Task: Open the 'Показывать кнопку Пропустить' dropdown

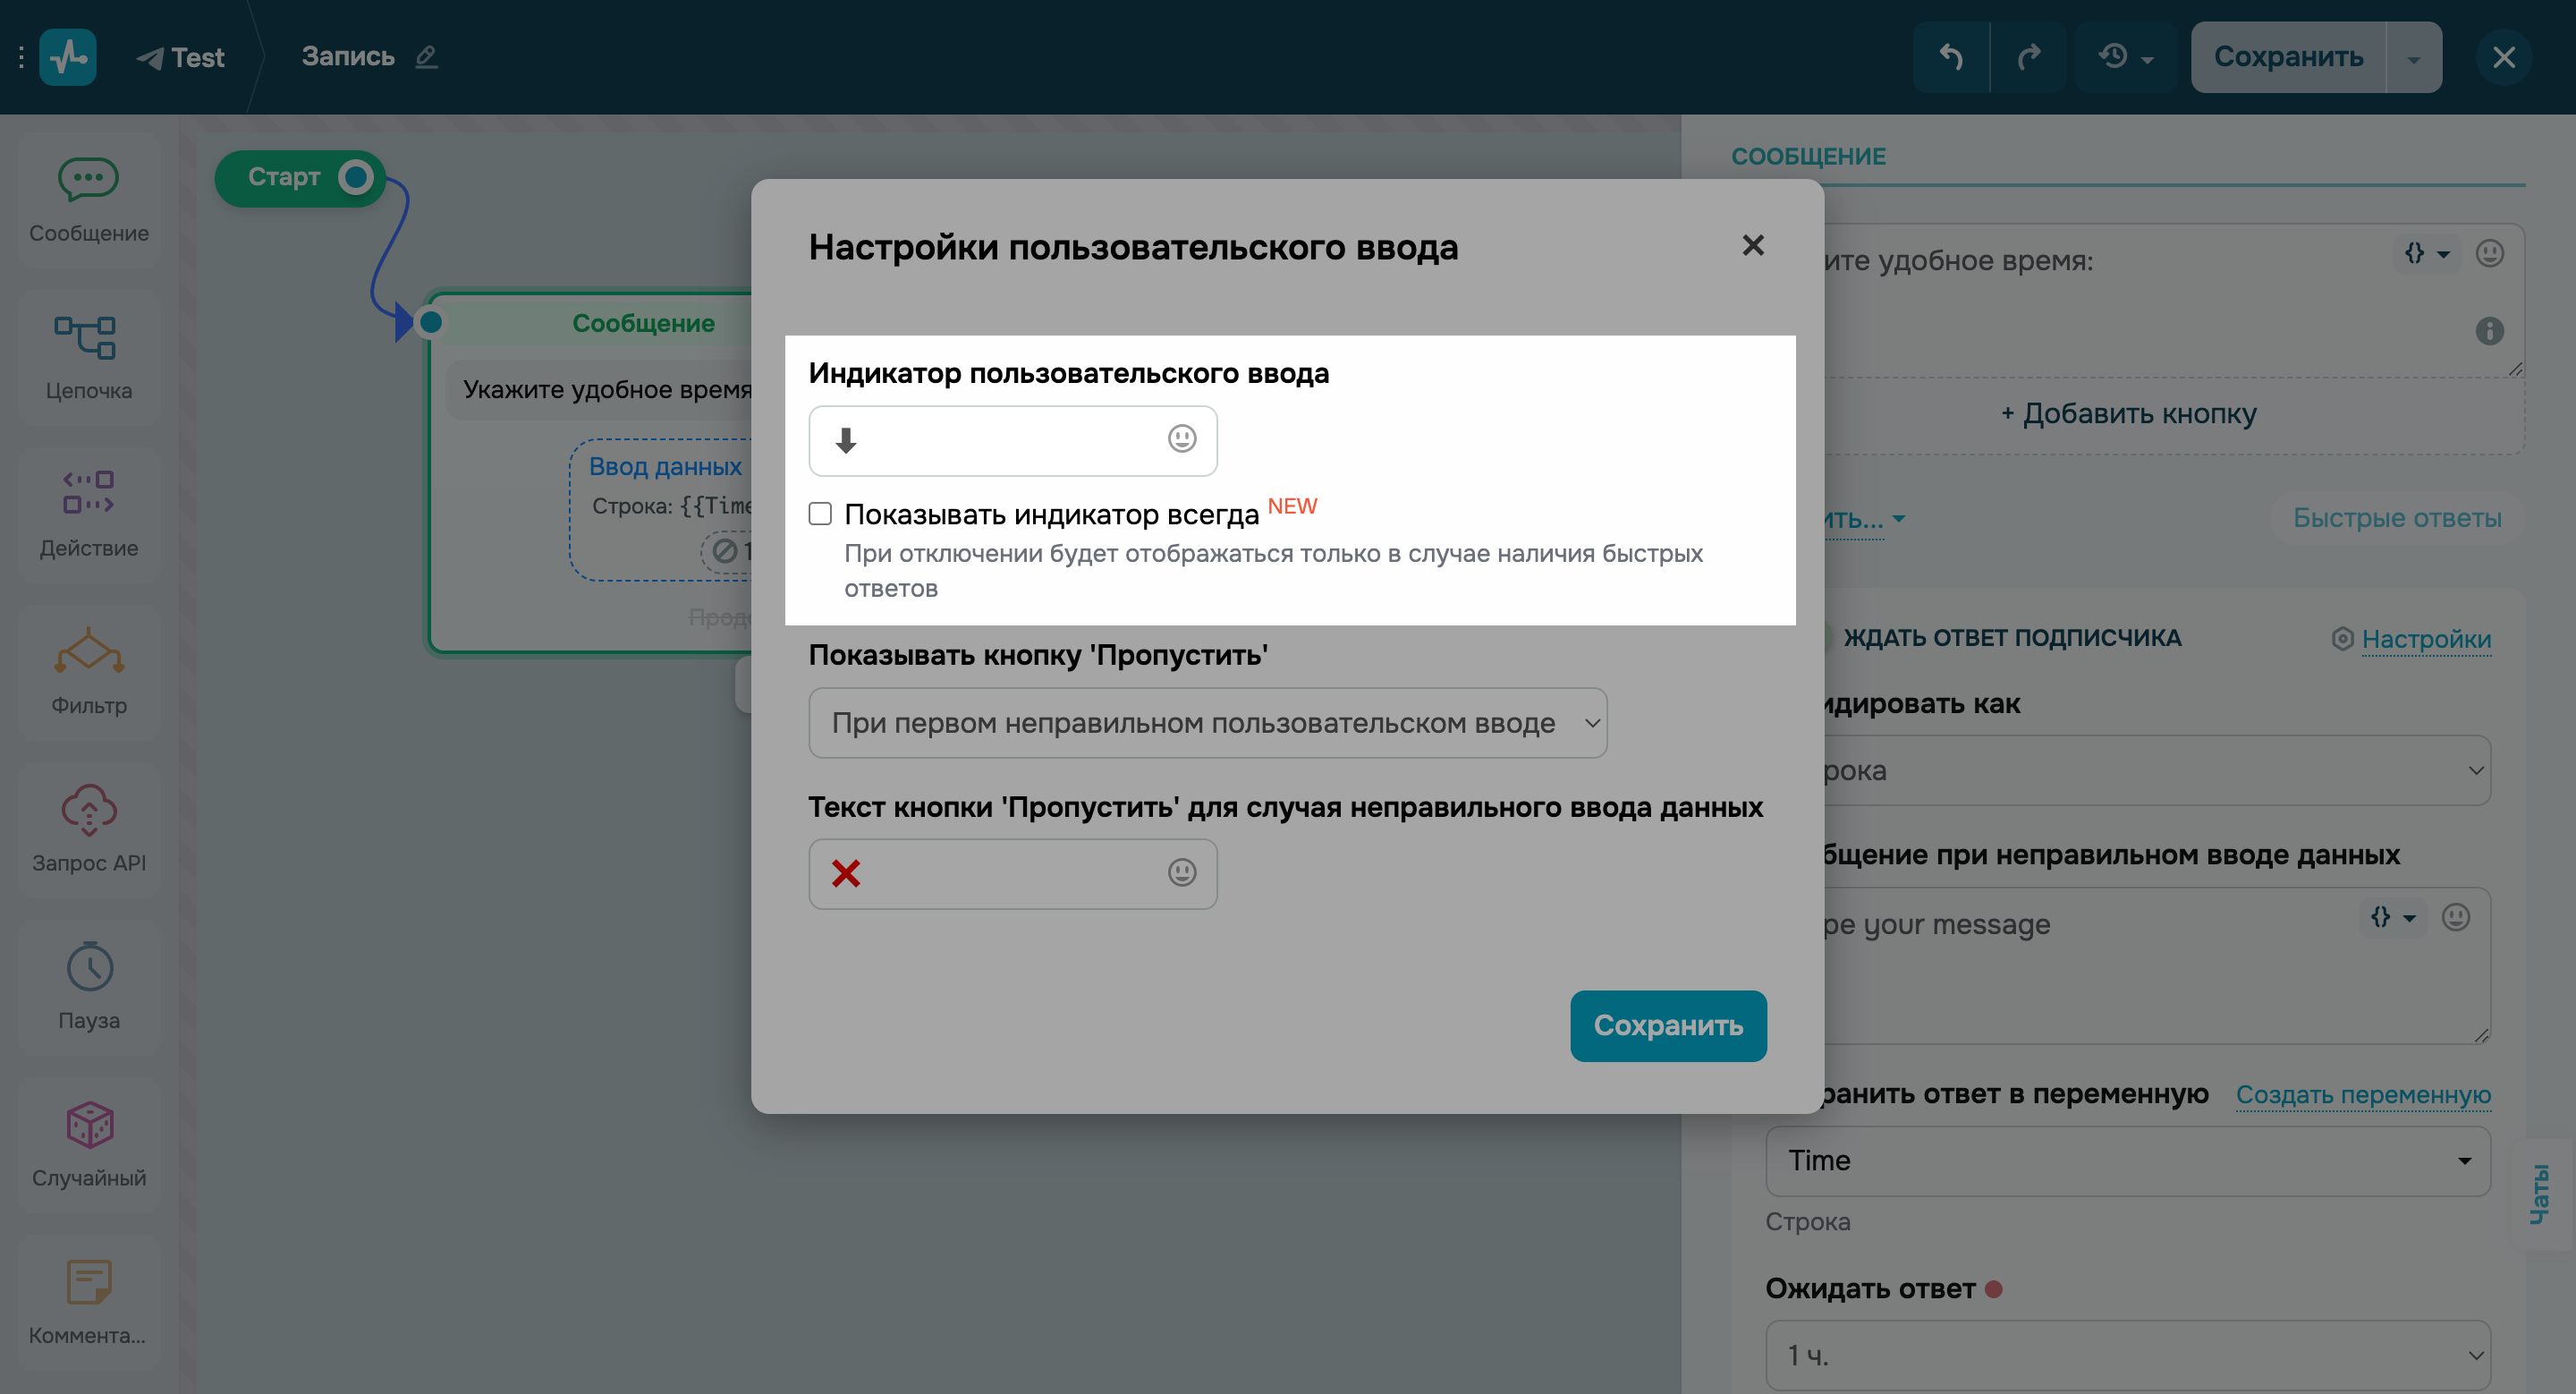Action: pyautogui.click(x=1208, y=723)
